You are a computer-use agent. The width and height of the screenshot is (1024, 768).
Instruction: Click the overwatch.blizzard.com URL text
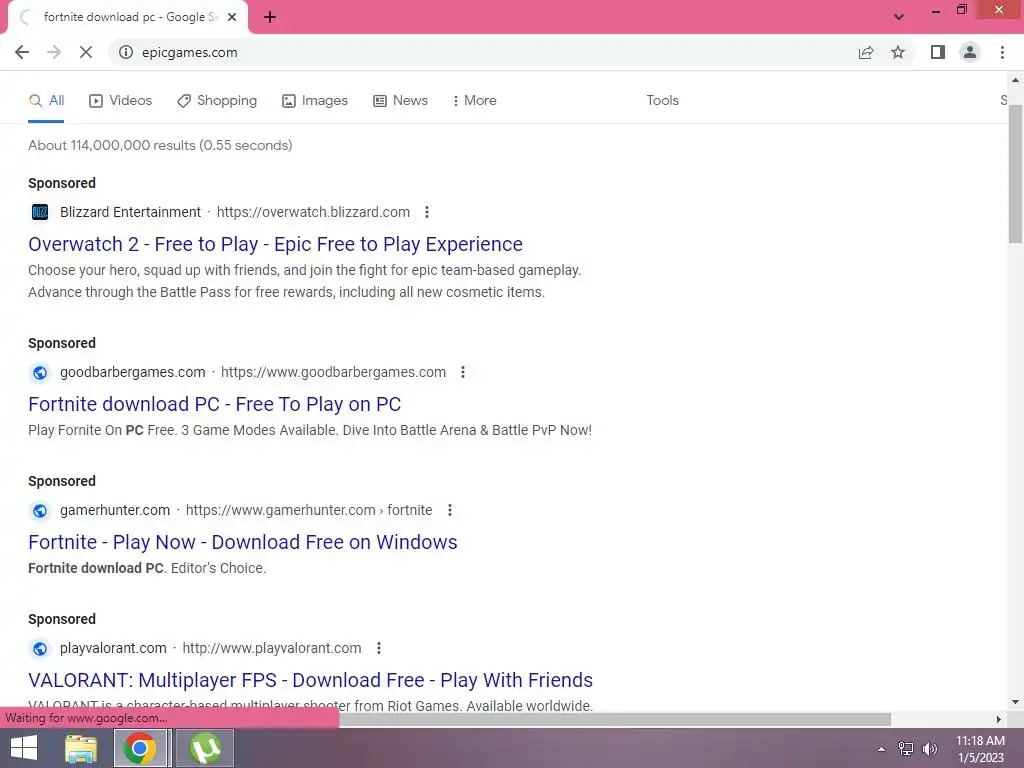(x=313, y=212)
